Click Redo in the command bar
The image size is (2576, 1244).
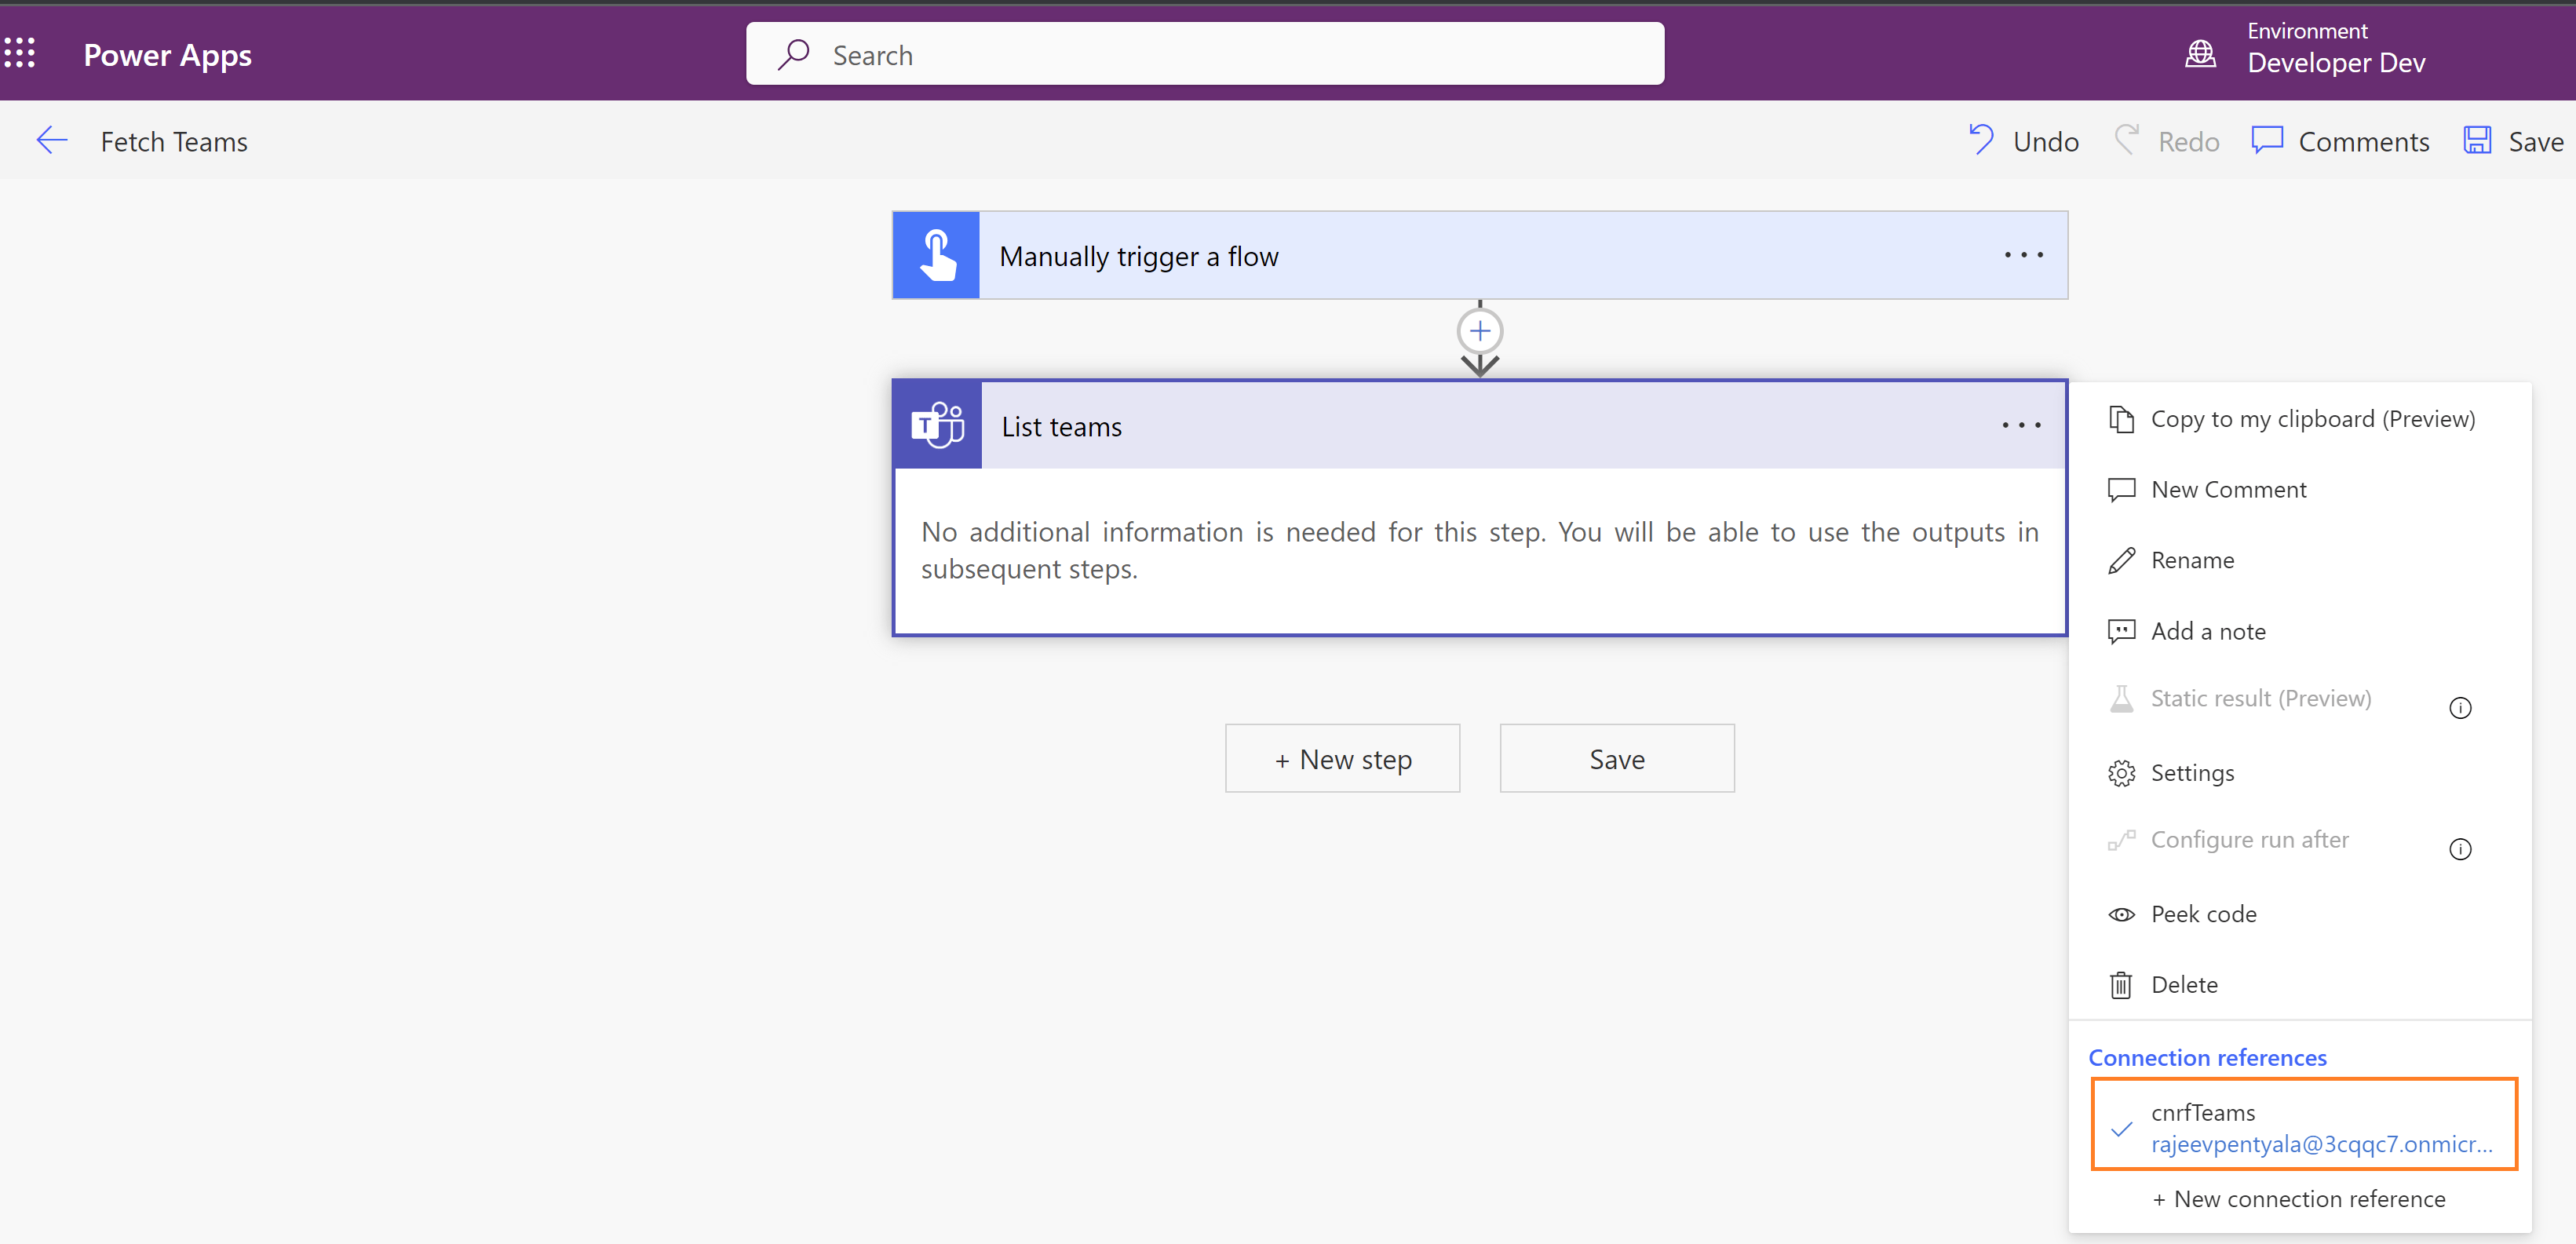(x=2166, y=141)
